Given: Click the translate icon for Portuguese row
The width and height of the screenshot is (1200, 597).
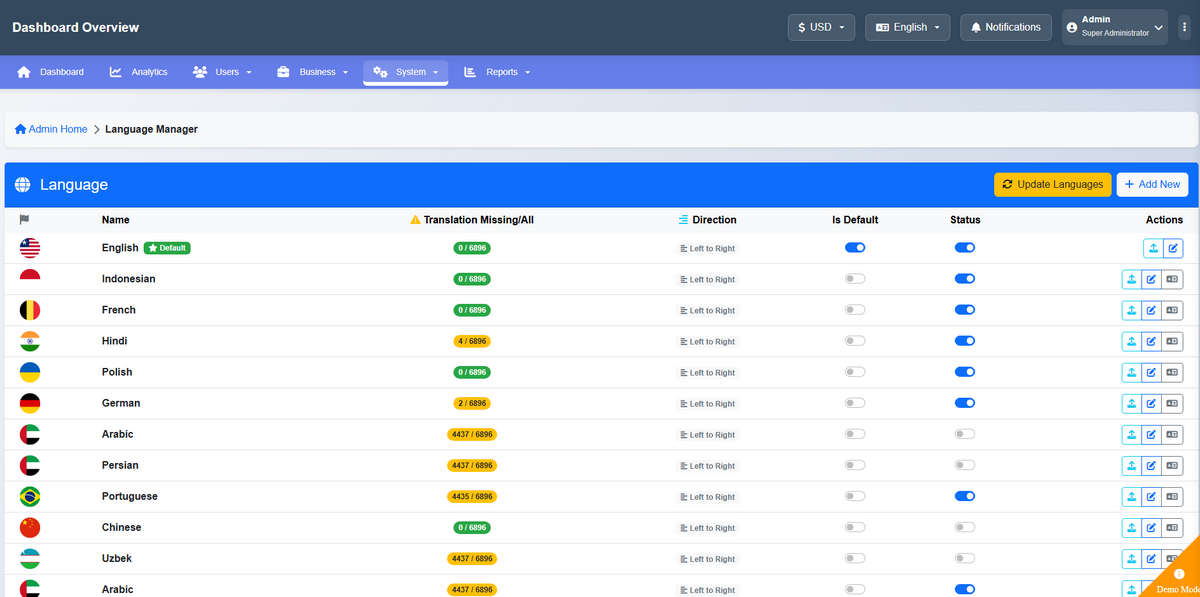Looking at the screenshot, I should 1172,496.
